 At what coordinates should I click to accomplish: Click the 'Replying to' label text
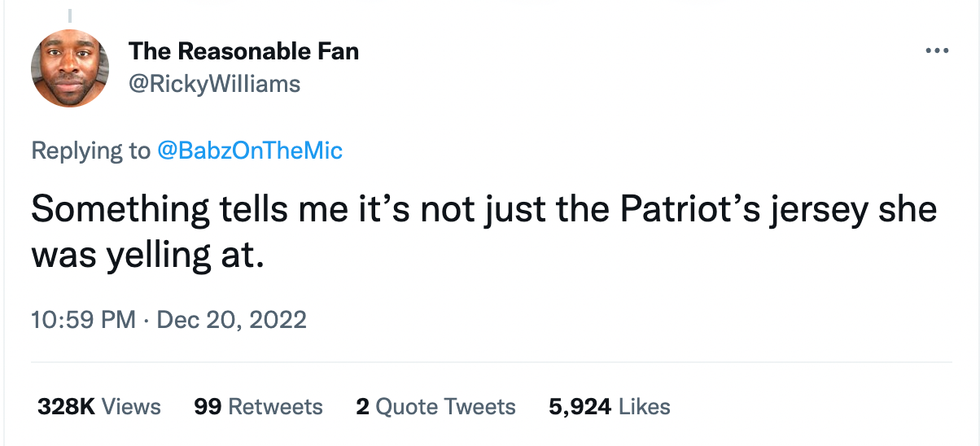pyautogui.click(x=91, y=151)
